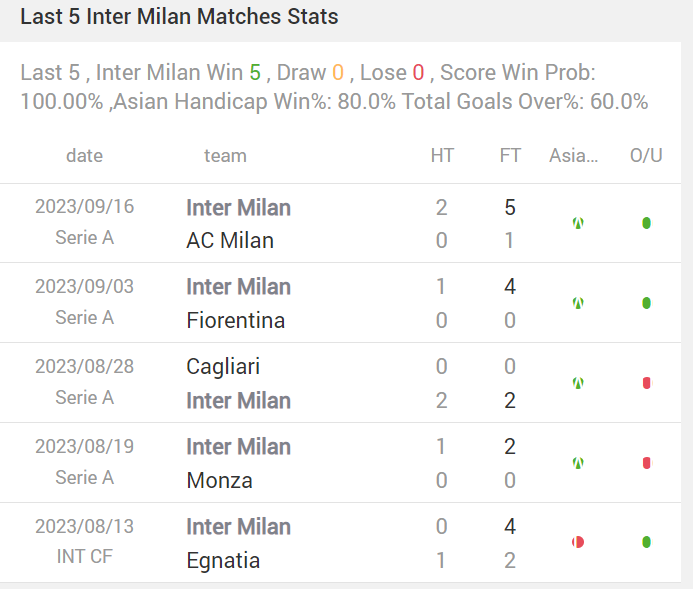Click the green O/U dot in the Fiorentina row
Screen dimensions: 693x589
tap(646, 303)
